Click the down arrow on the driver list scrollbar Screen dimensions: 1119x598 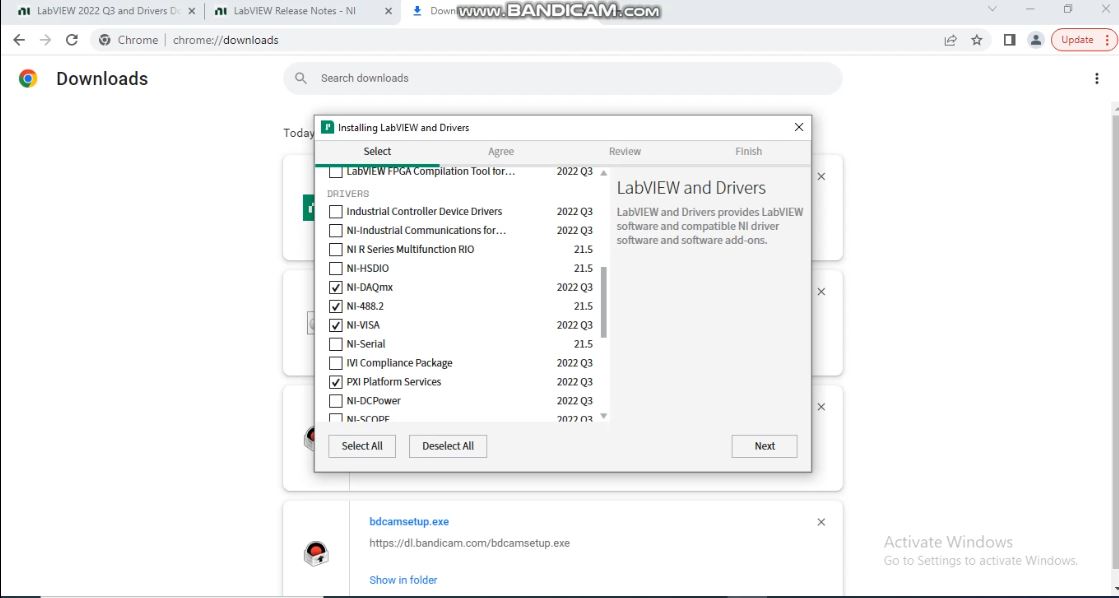click(604, 415)
